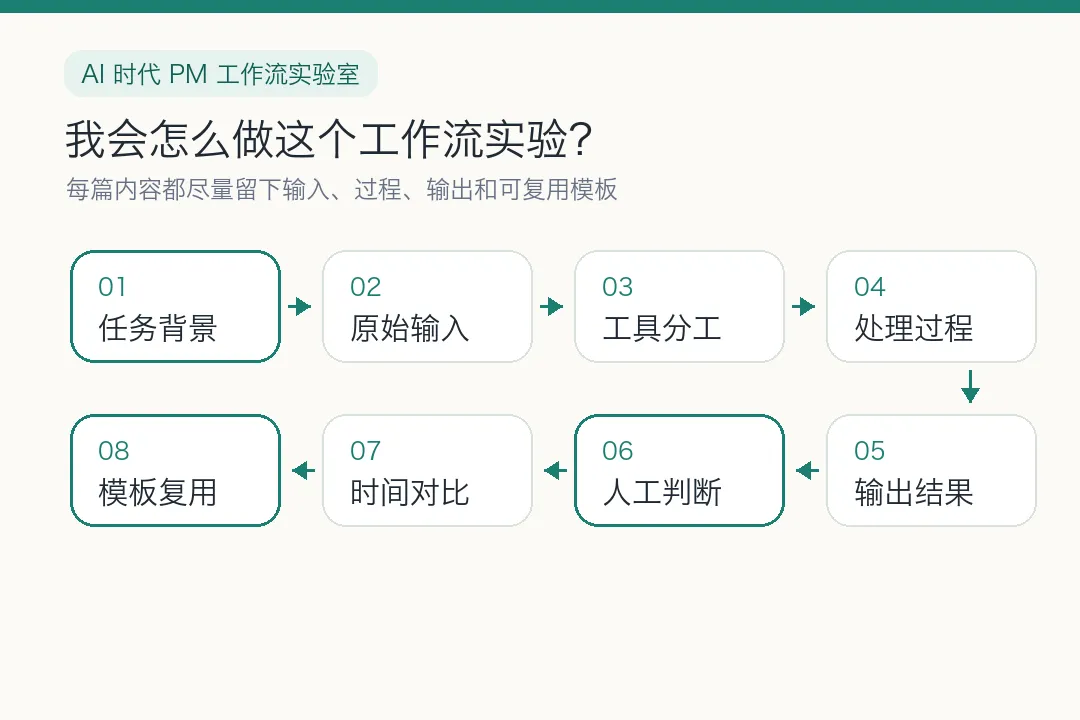Click the downward arrow below 处理过程
This screenshot has height=720, width=1080.
point(970,387)
